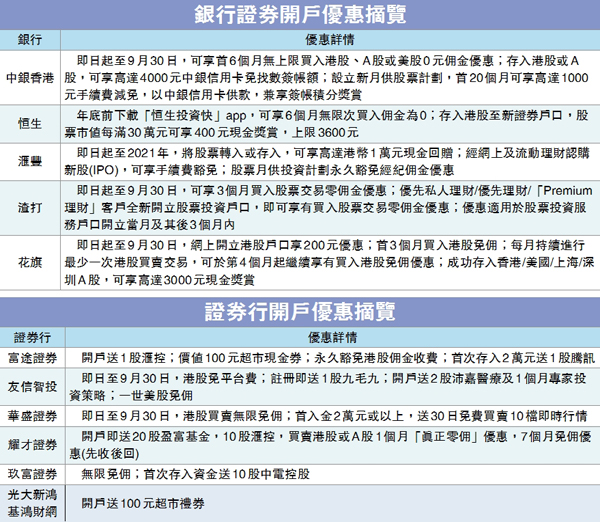The height and width of the screenshot is (522, 600).
Task: Click the 光大新鴻基鴻財網 name cell
Action: pyautogui.click(x=31, y=502)
